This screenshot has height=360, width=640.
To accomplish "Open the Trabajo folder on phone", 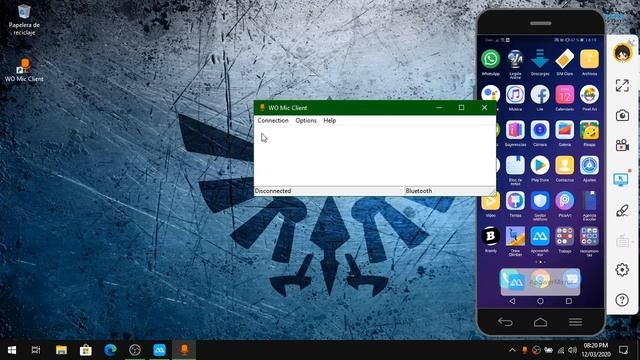I will coord(564,236).
